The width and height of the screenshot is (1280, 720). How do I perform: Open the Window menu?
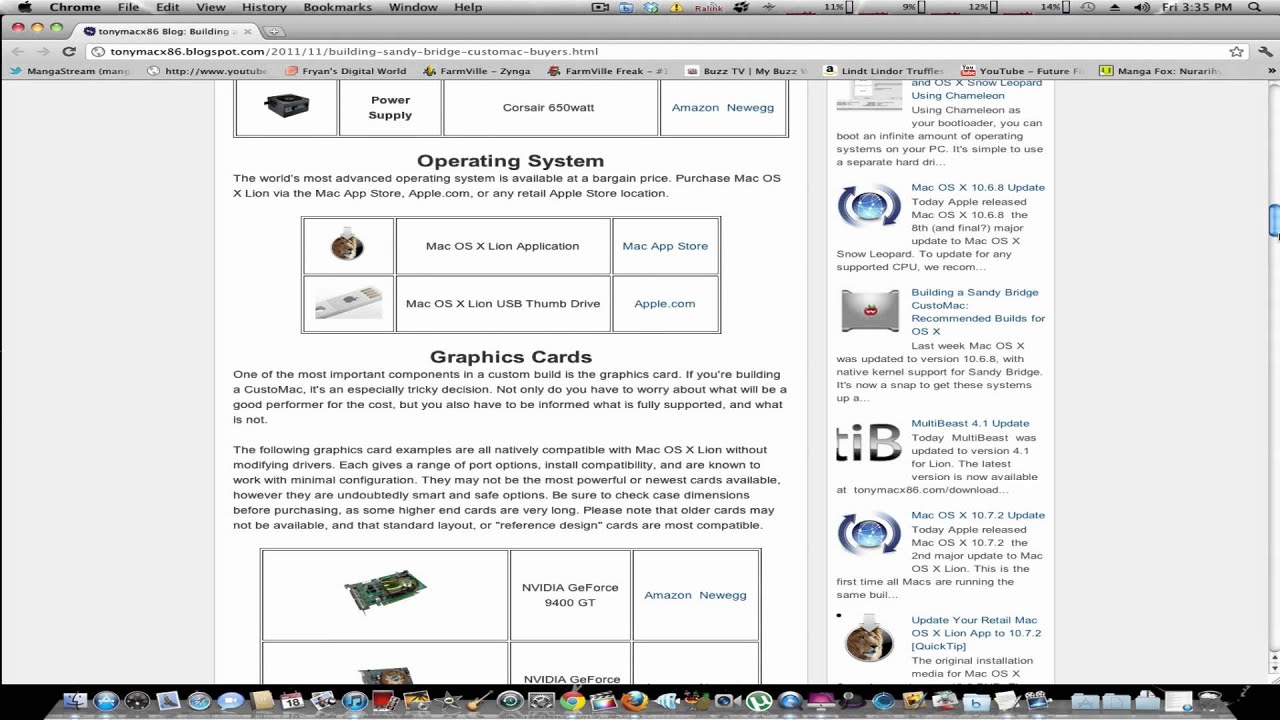point(413,7)
